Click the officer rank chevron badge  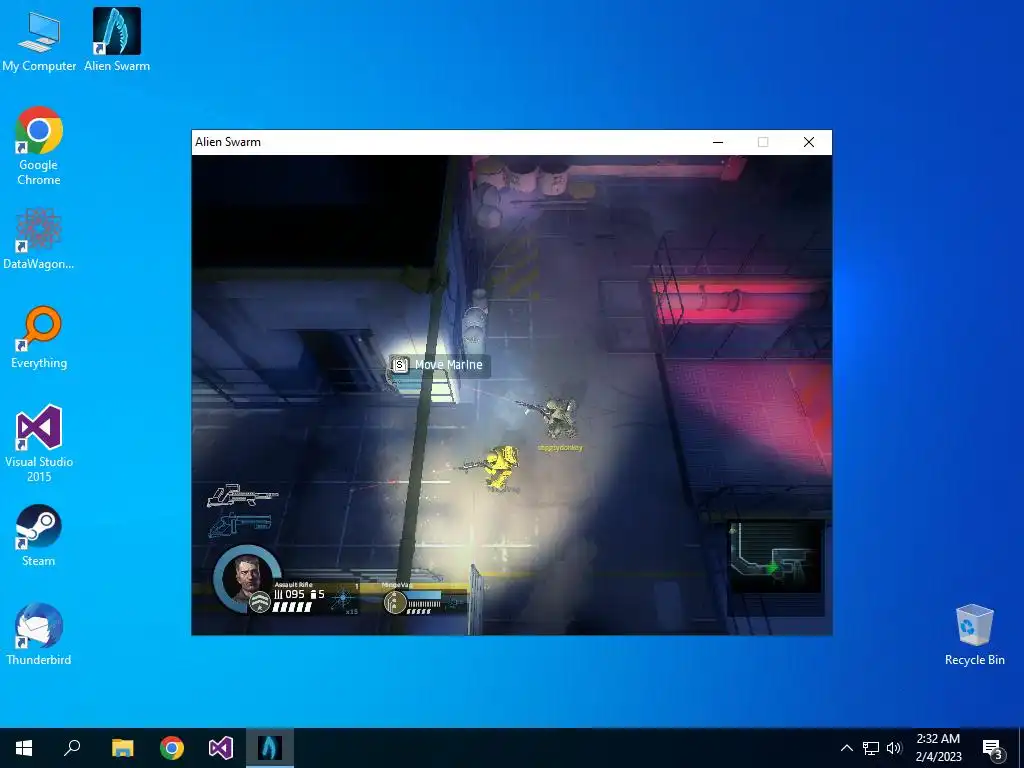coord(261,602)
